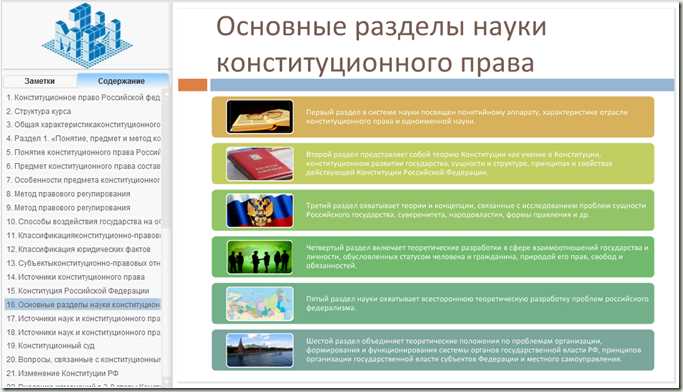Select highlighted item 16 Основные разделы науки
683x392 pixels.
pyautogui.click(x=83, y=304)
